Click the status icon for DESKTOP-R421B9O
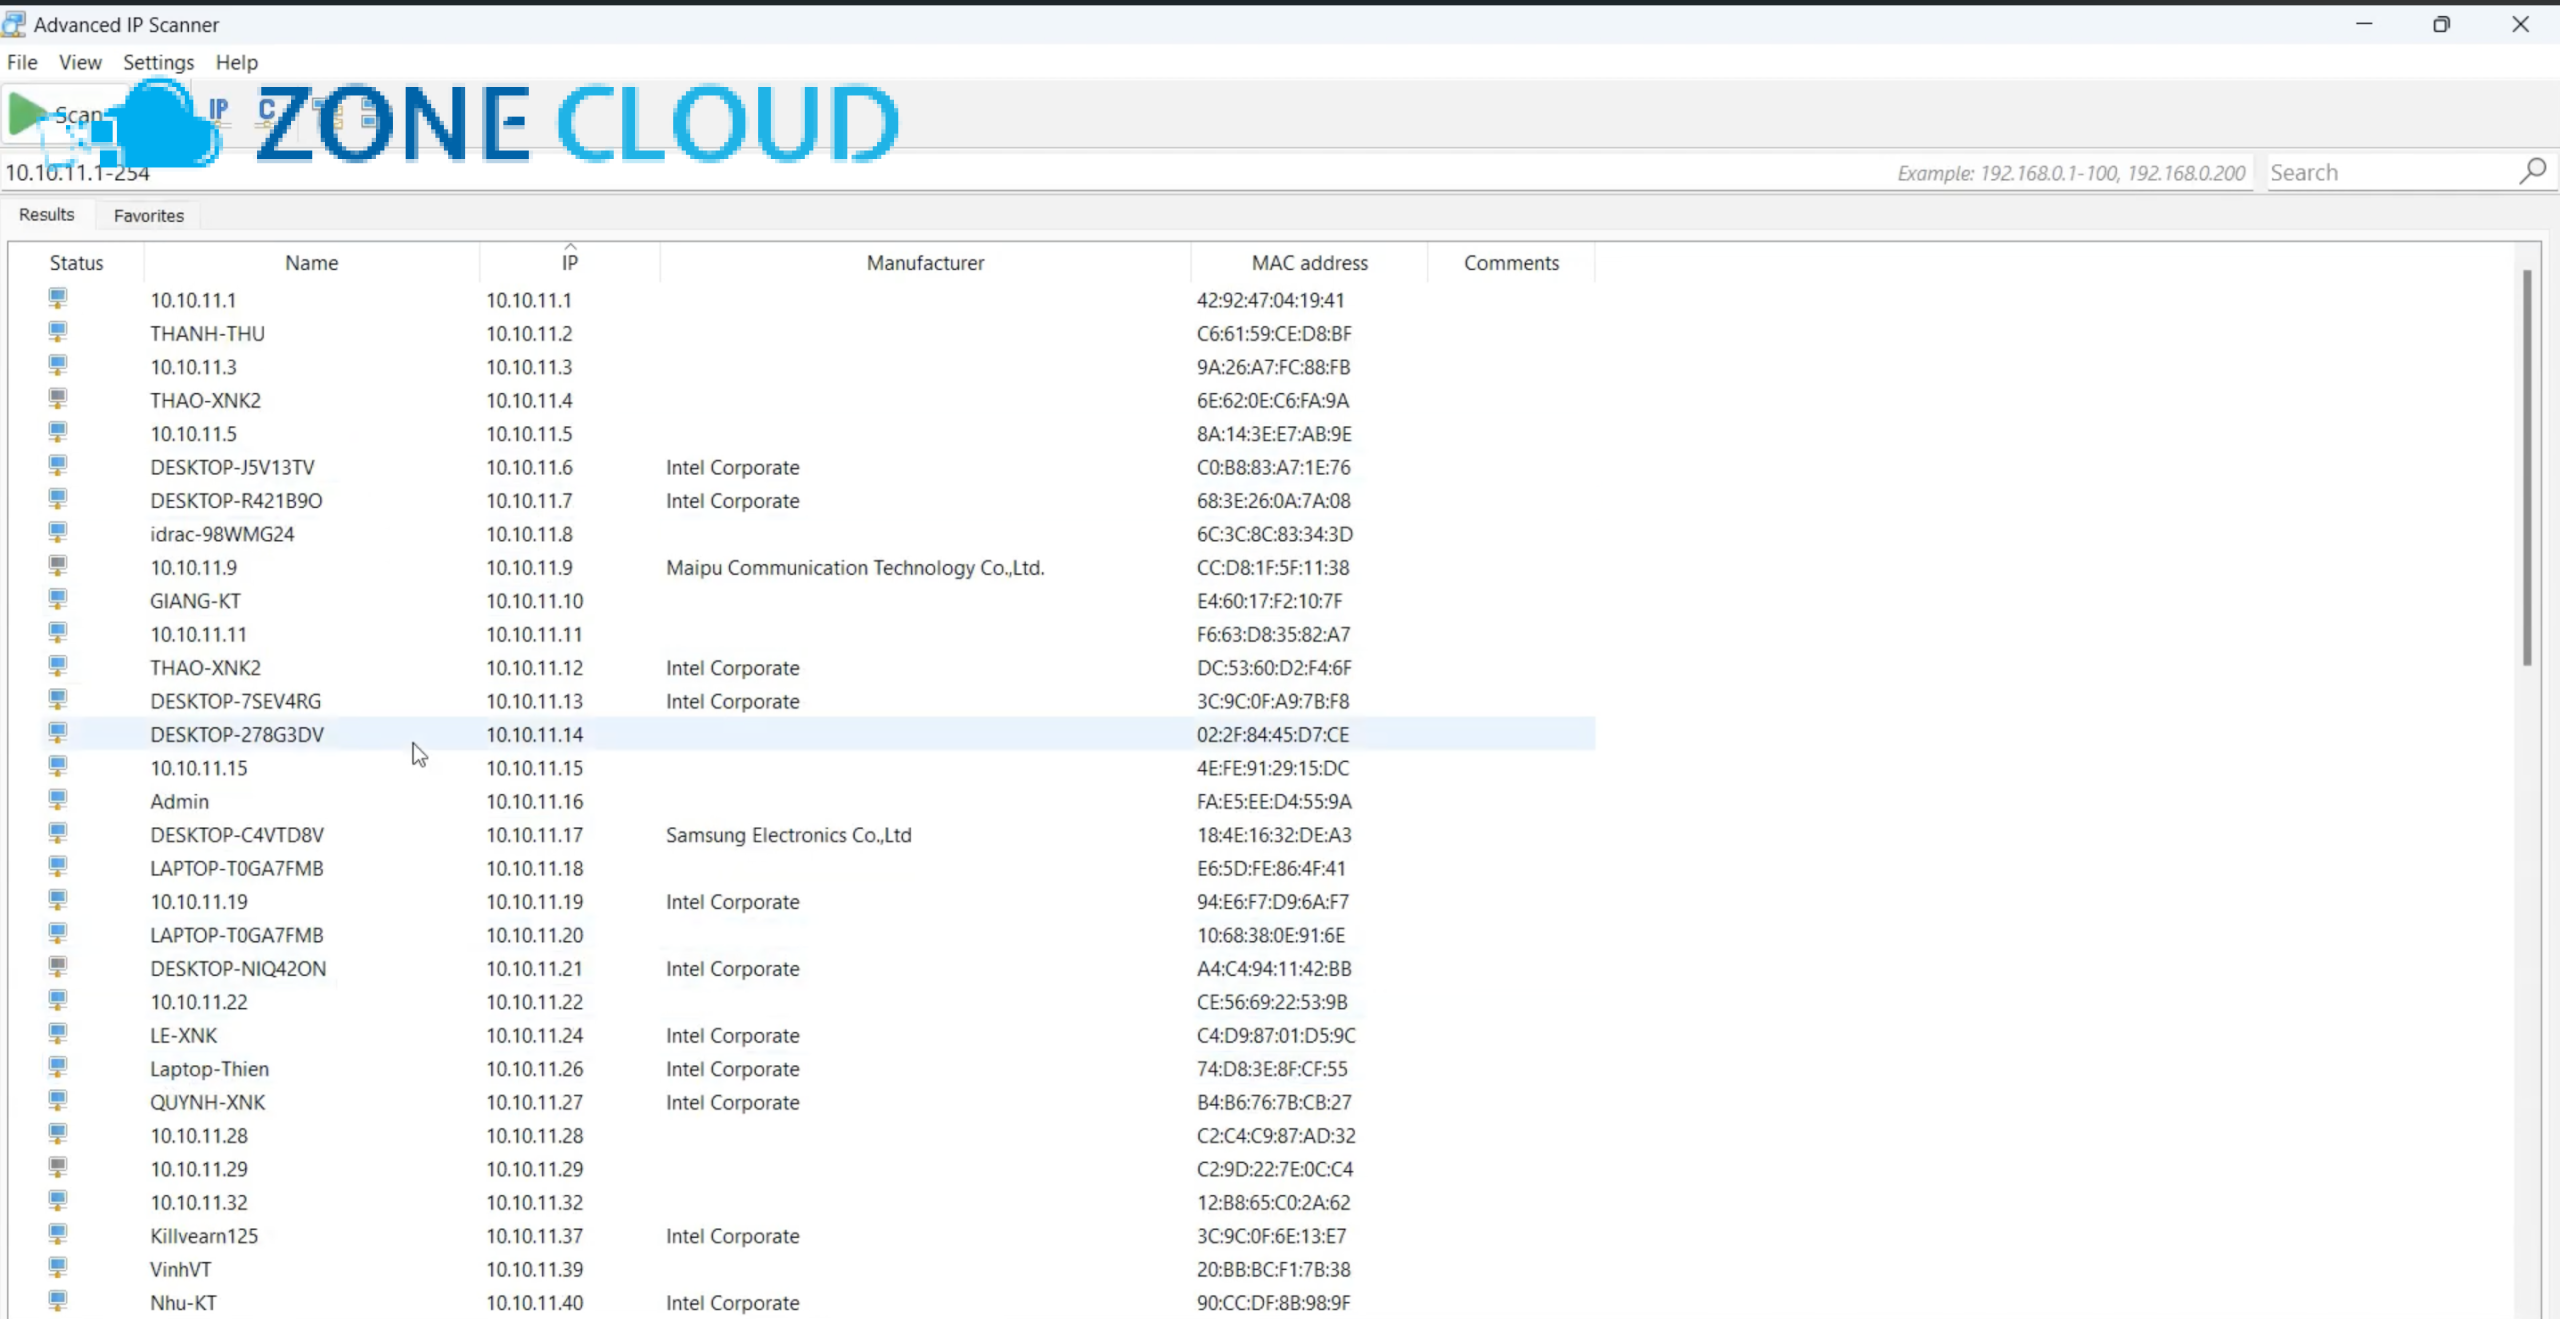The height and width of the screenshot is (1319, 2560). click(58, 498)
